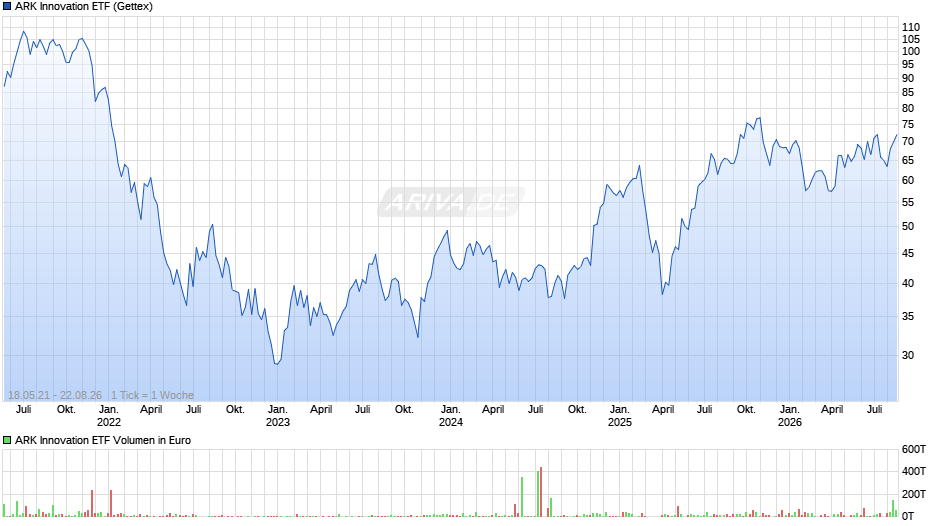Screen dimensions: 940x526
Task: Click the green volume legend square
Action: pyautogui.click(x=7, y=440)
